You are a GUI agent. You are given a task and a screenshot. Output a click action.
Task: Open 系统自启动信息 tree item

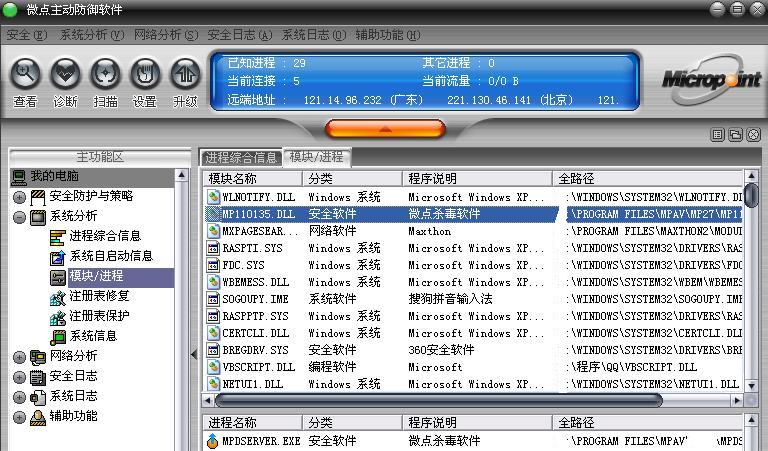coord(111,256)
